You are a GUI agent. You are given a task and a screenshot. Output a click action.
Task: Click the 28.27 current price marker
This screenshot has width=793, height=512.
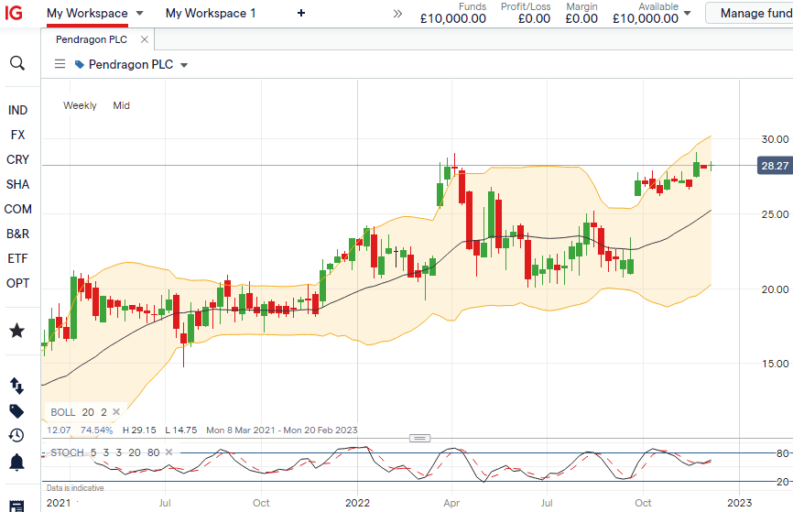775,166
